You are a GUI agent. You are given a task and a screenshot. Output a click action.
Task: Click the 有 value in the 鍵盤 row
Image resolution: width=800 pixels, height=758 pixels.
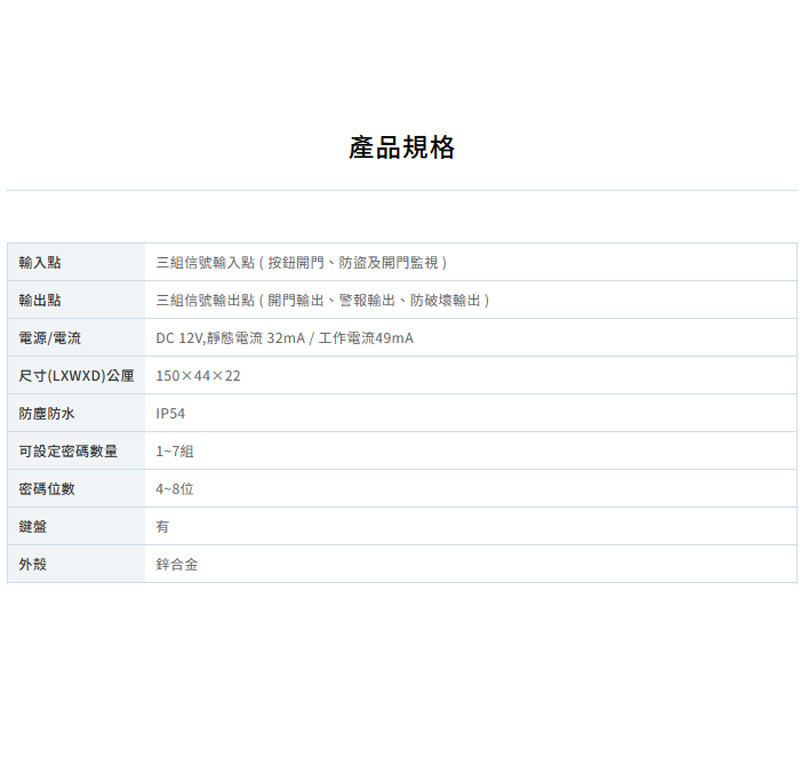tap(163, 526)
